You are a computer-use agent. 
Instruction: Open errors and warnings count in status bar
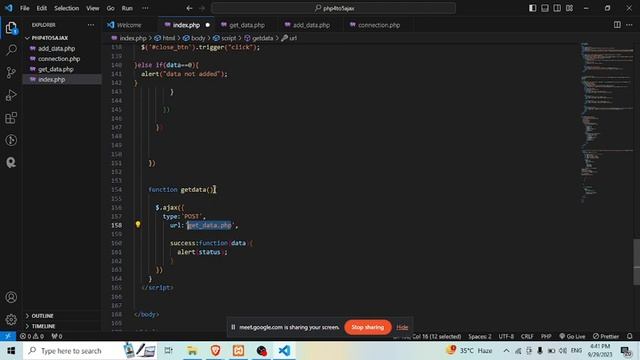click(32, 336)
